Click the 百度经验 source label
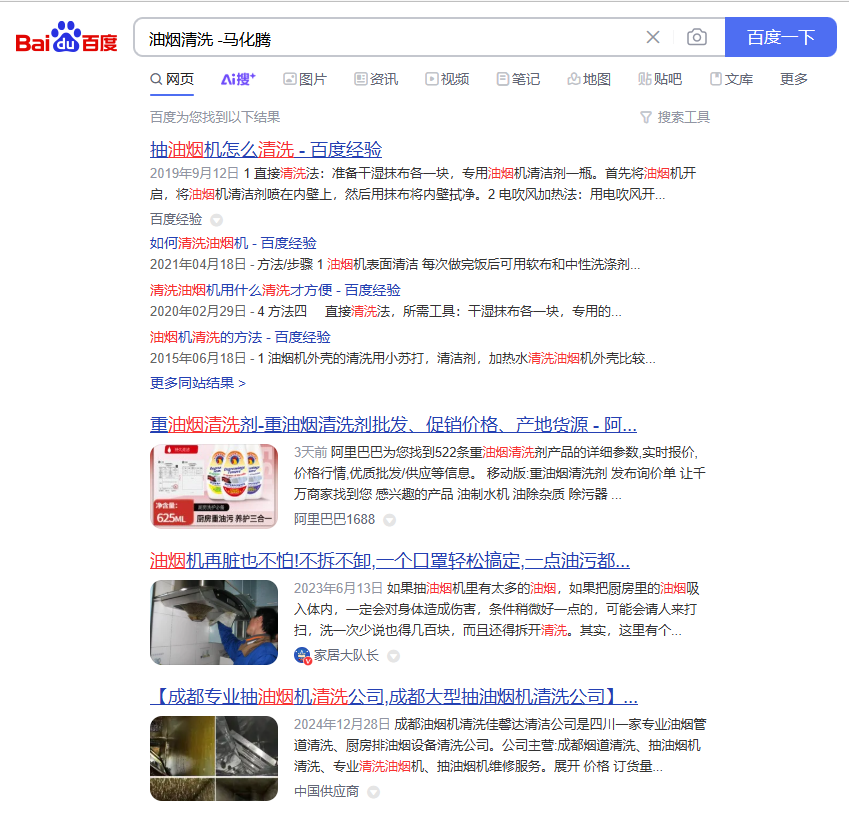The width and height of the screenshot is (849, 823). [176, 219]
